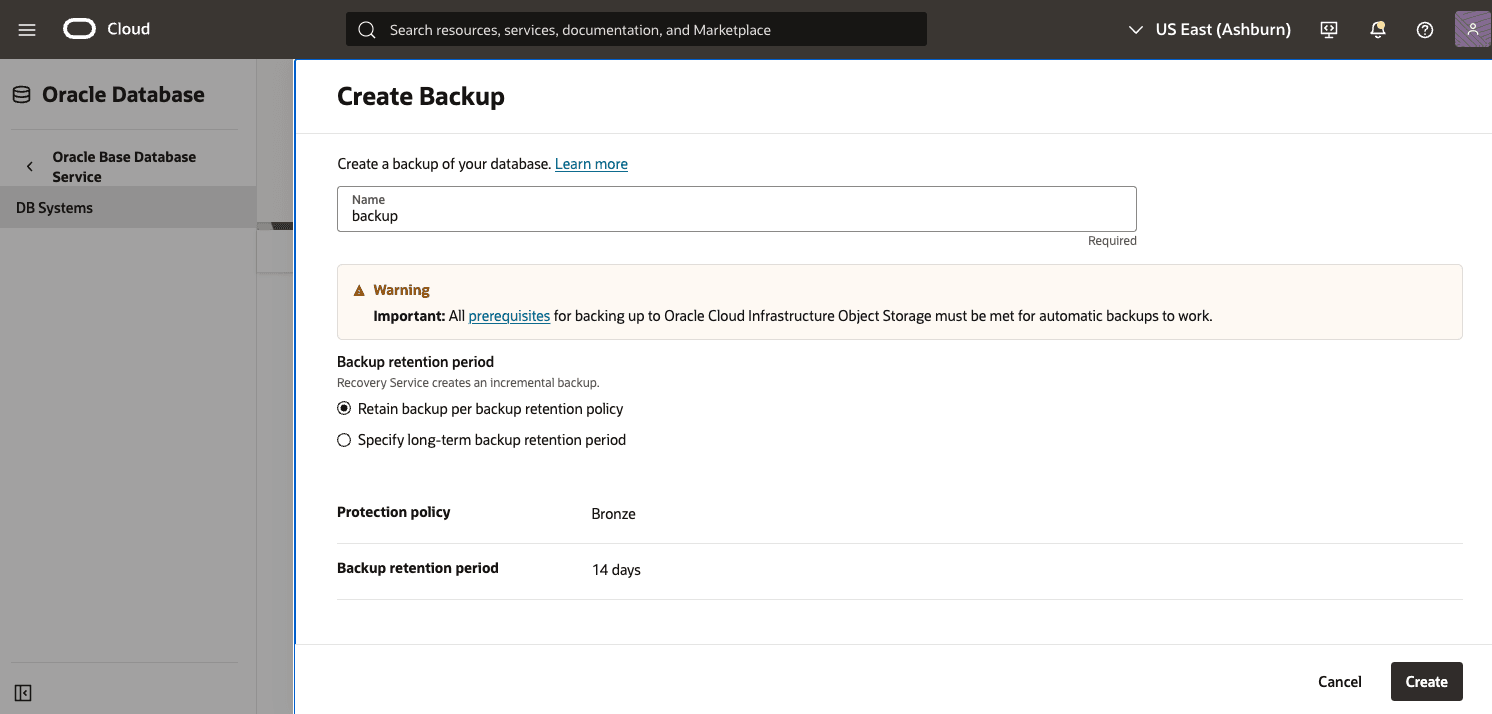Cancel the backup creation
The height and width of the screenshot is (714, 1492).
(1339, 681)
